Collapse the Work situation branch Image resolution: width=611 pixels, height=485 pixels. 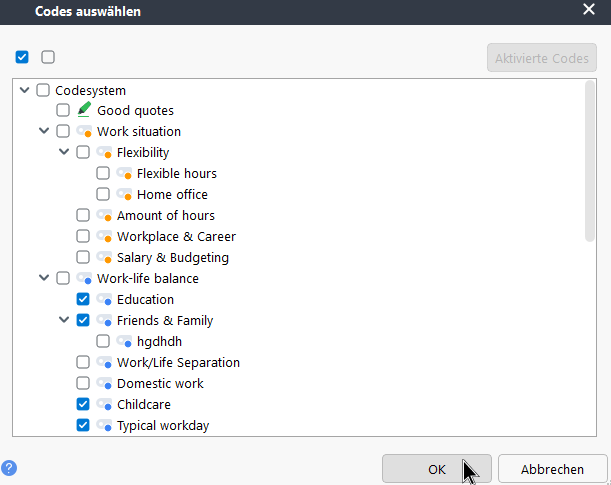tap(44, 131)
